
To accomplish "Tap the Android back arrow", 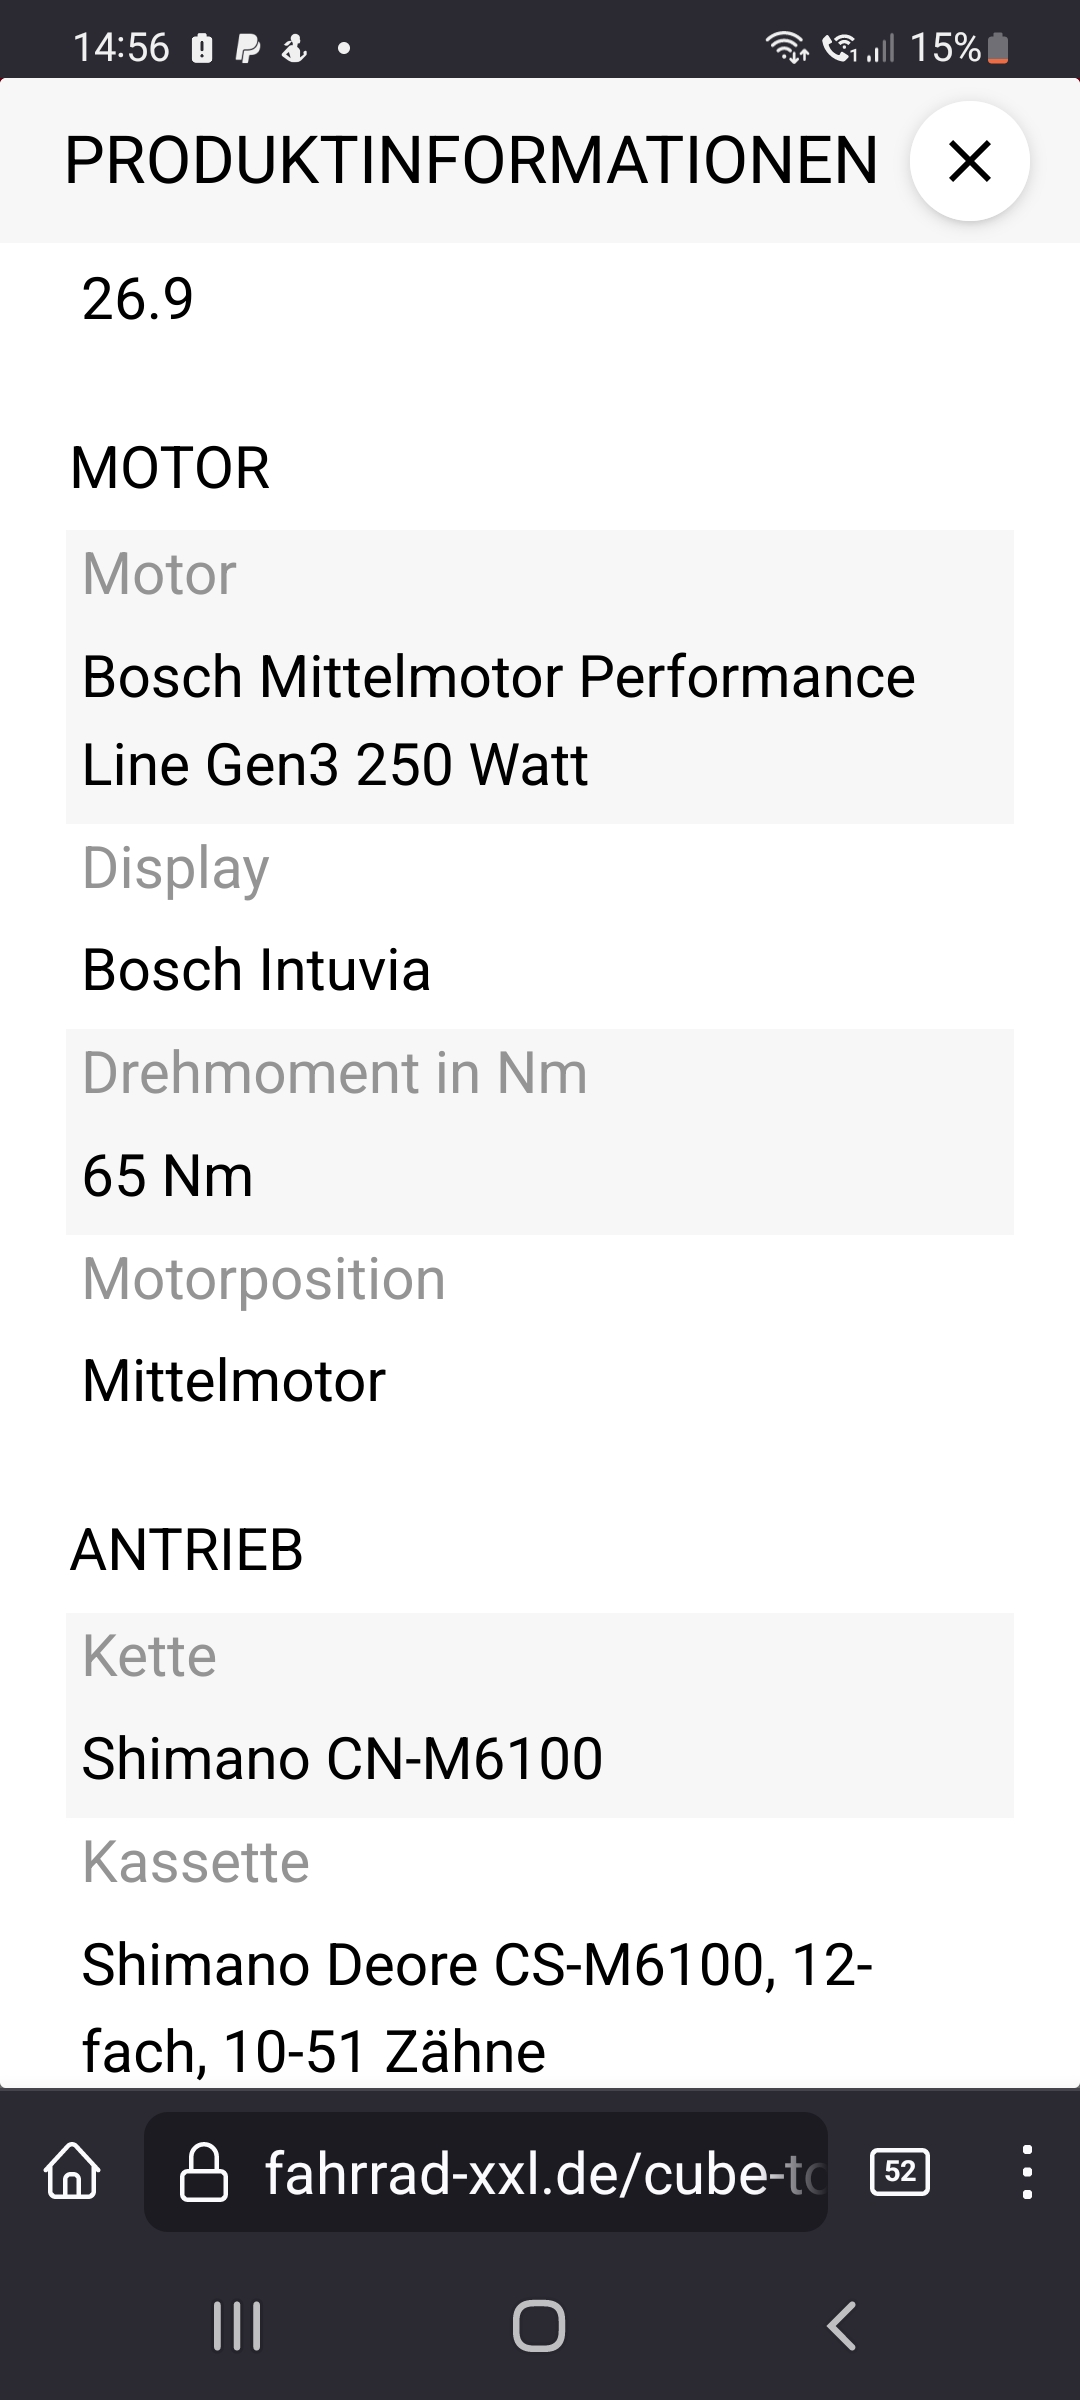I will [842, 2326].
